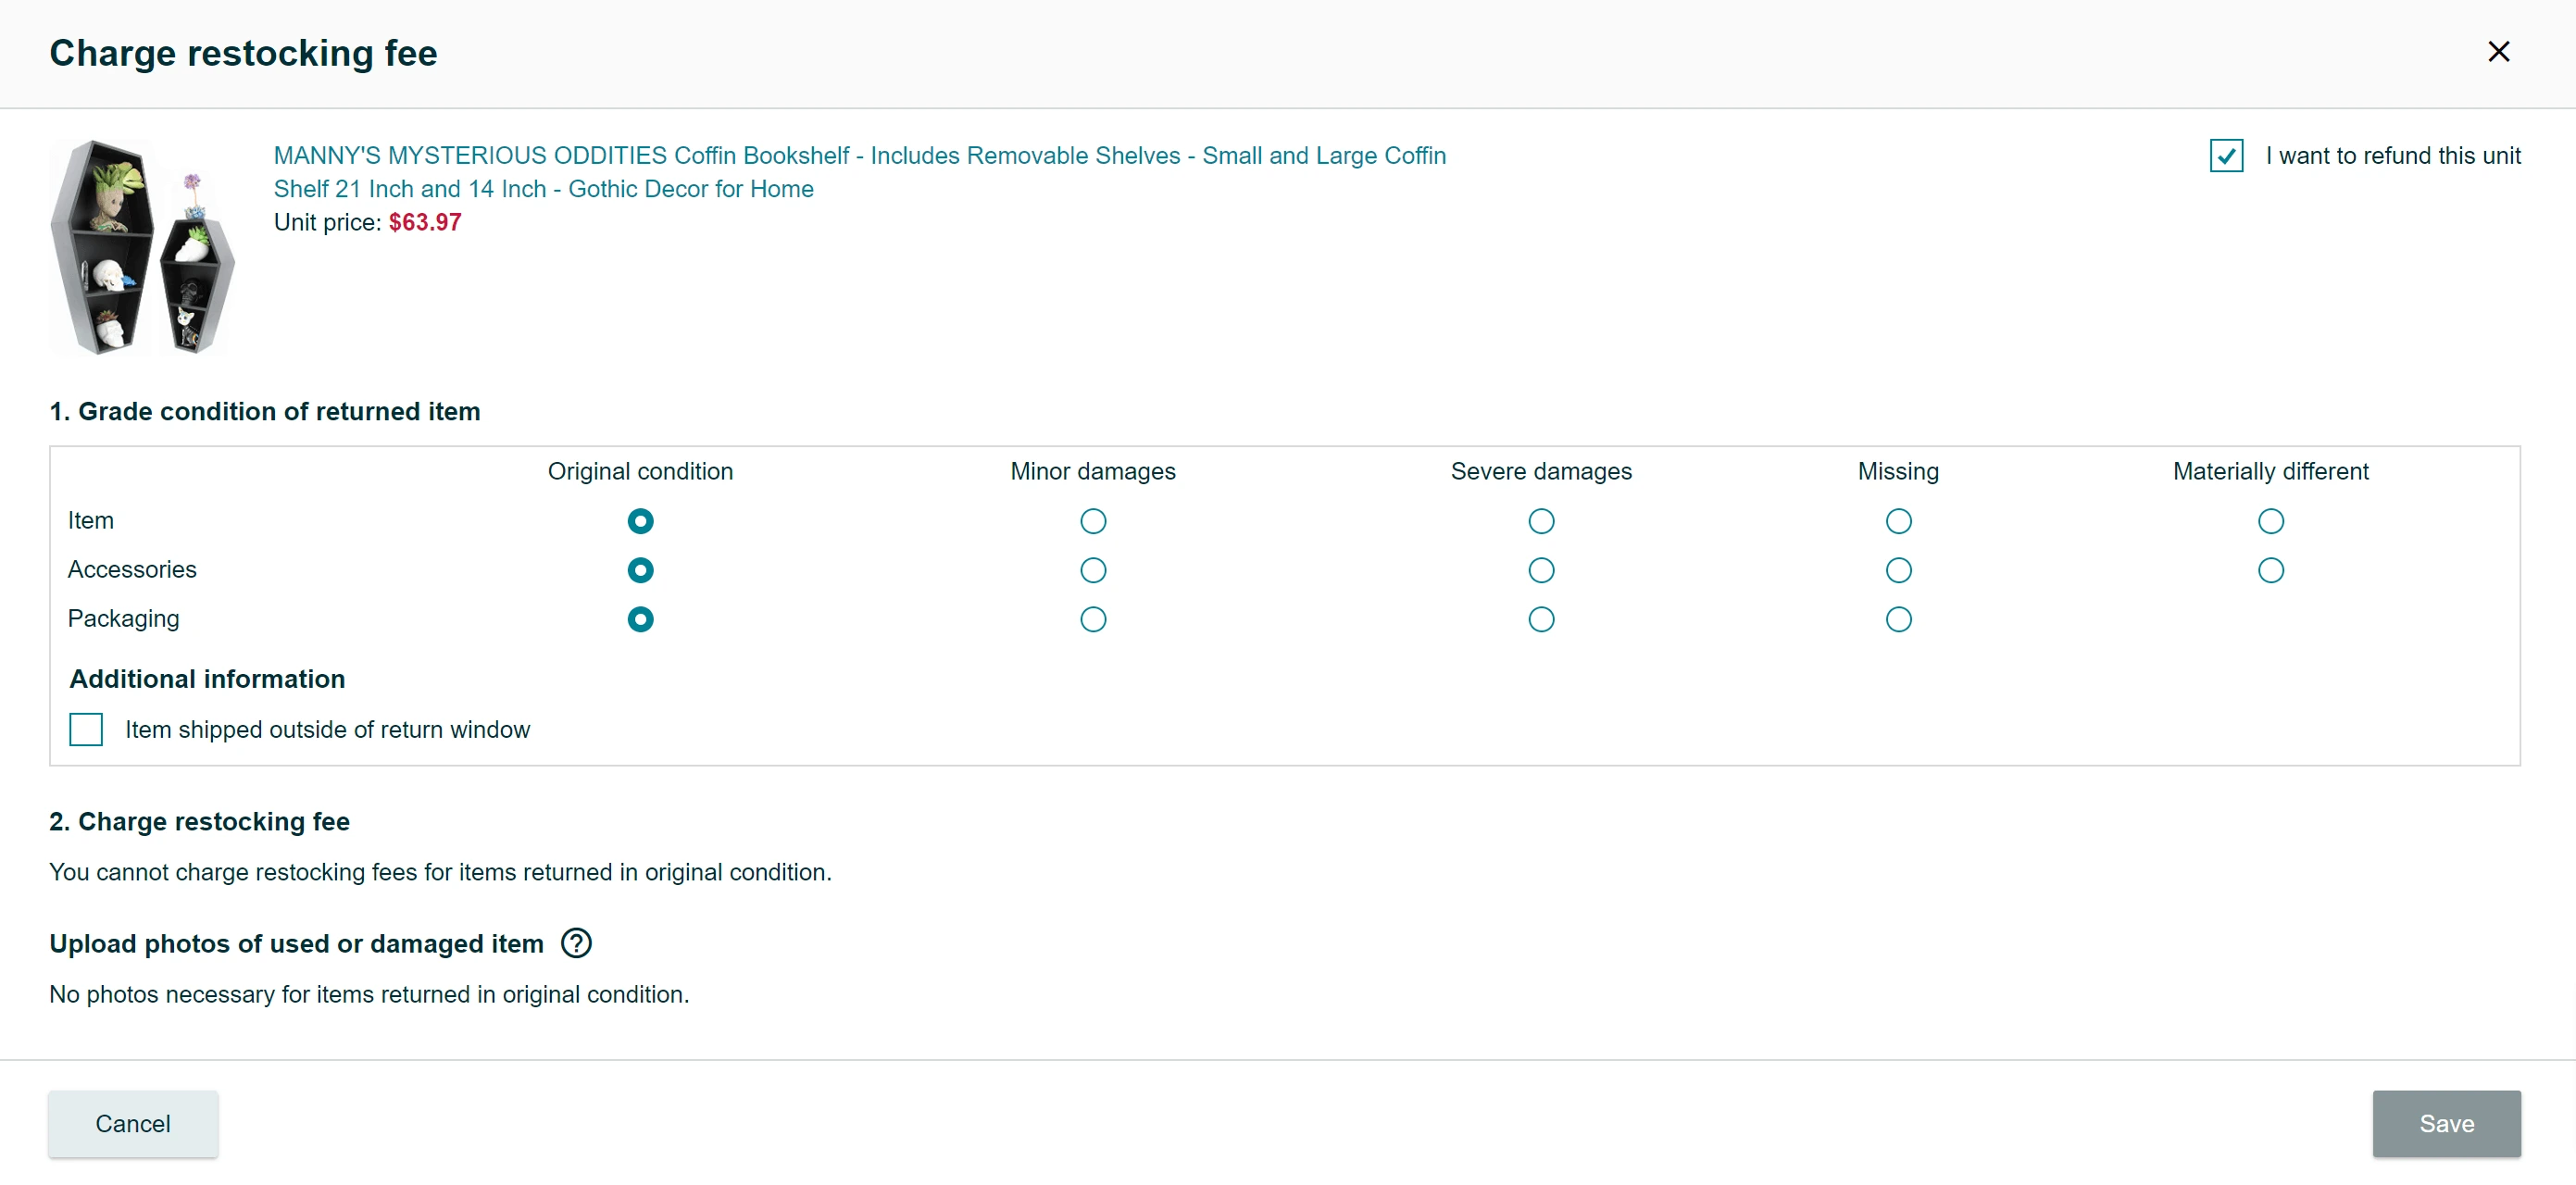Close the Charge restocking fee dialog
The image size is (2576, 1185).
click(2498, 52)
